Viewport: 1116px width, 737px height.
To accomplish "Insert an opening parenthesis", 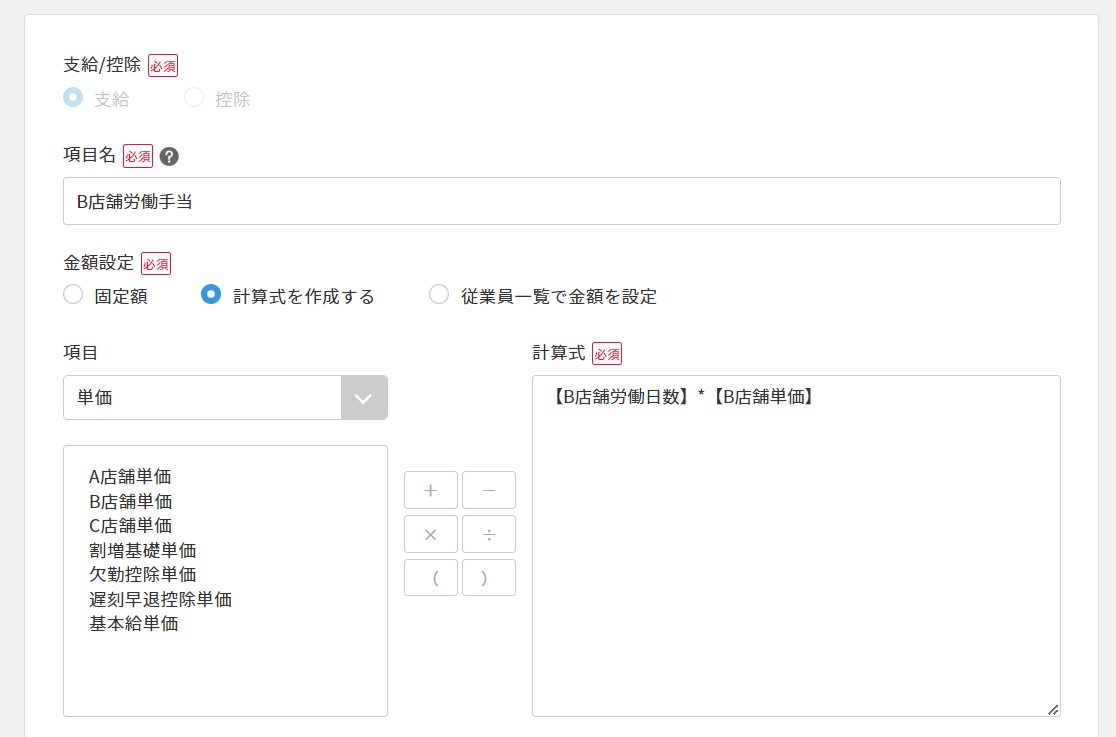I will point(430,578).
